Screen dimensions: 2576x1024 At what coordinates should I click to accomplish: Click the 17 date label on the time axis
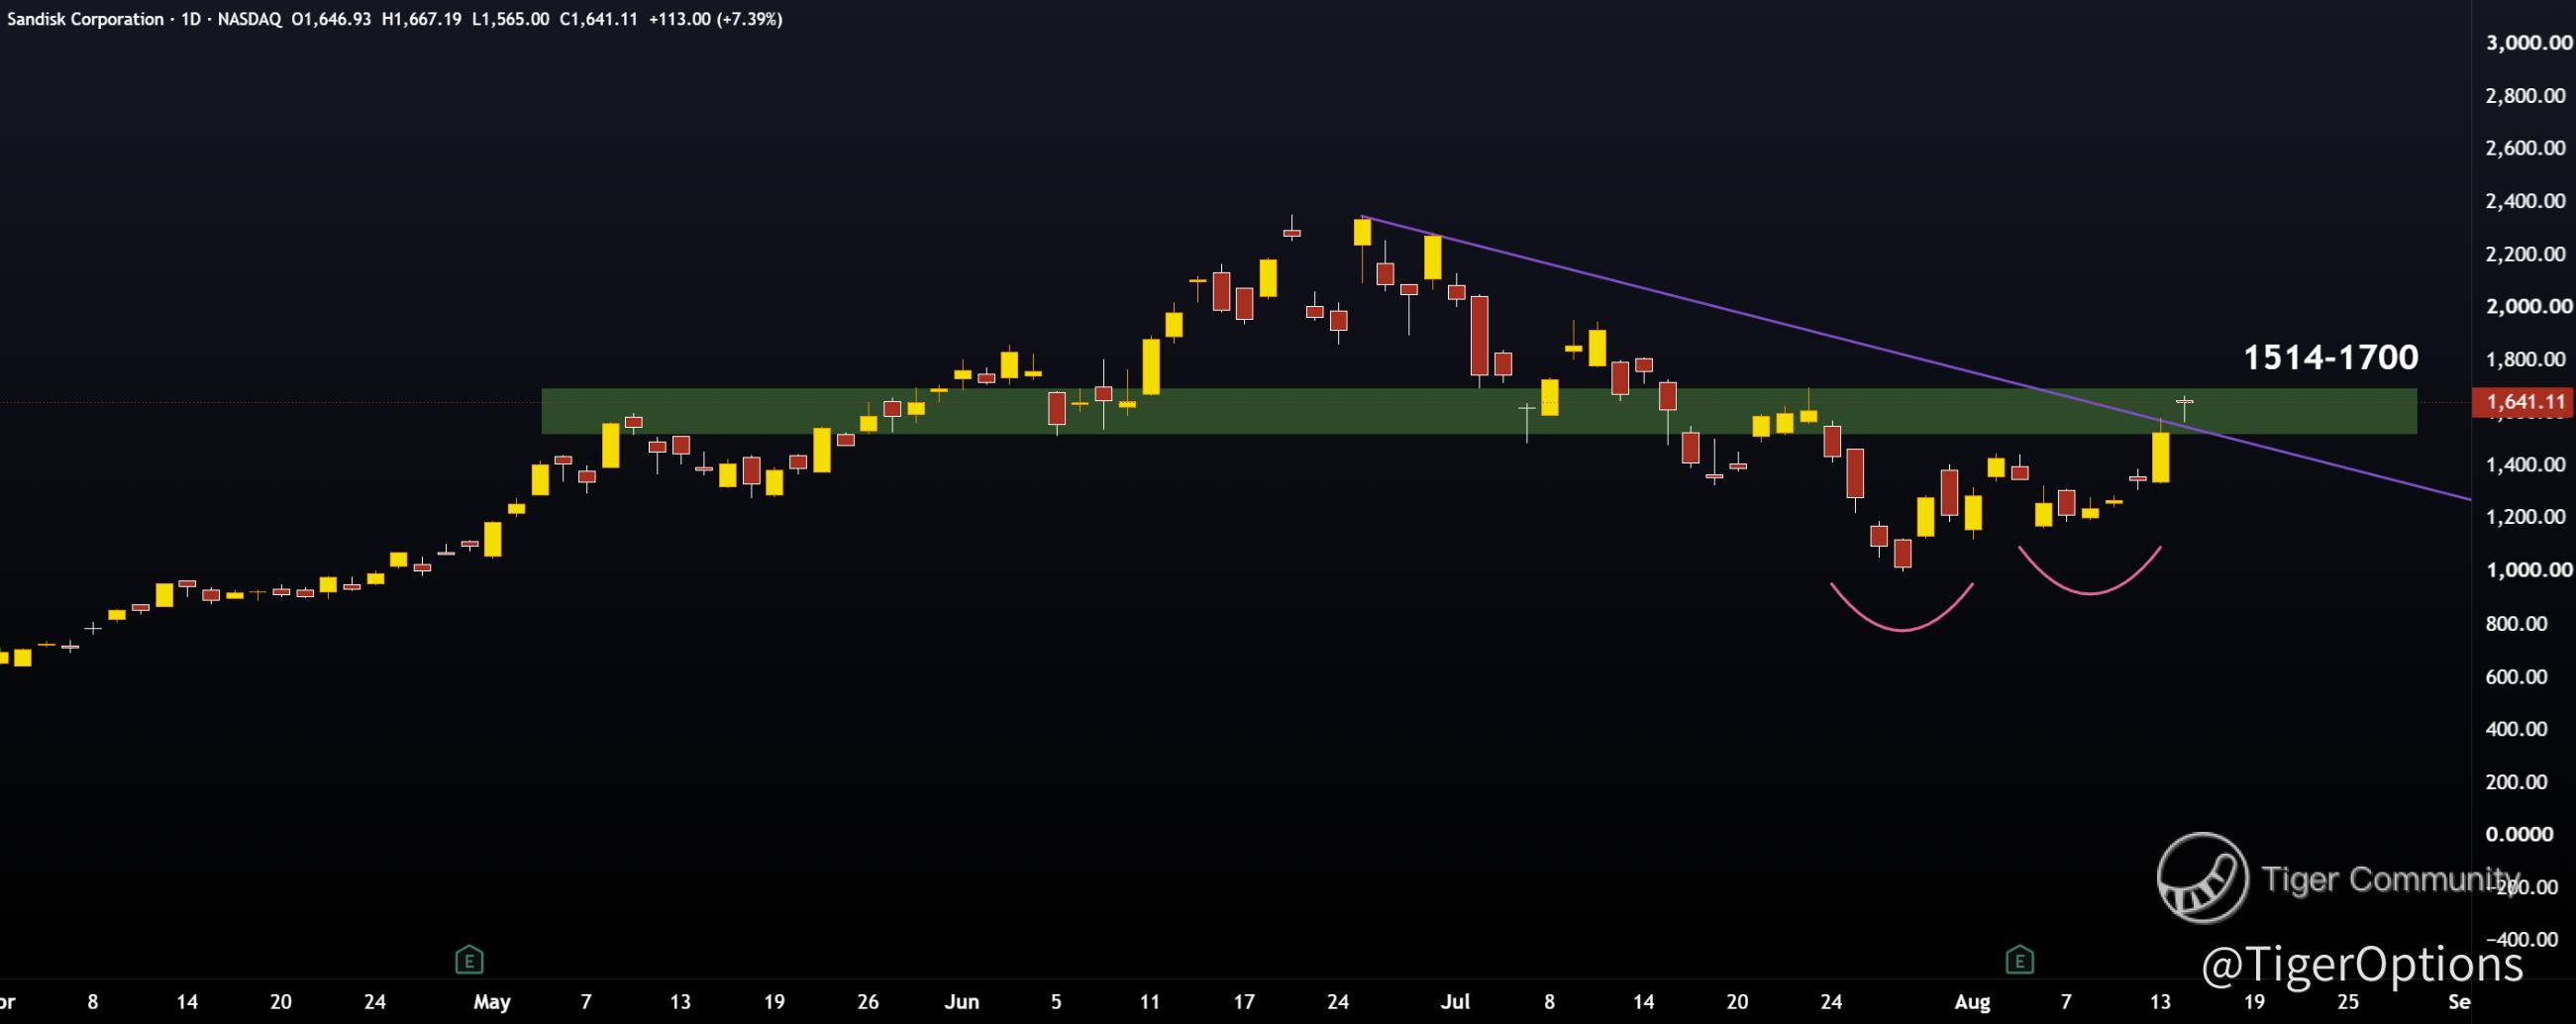coord(1244,1001)
